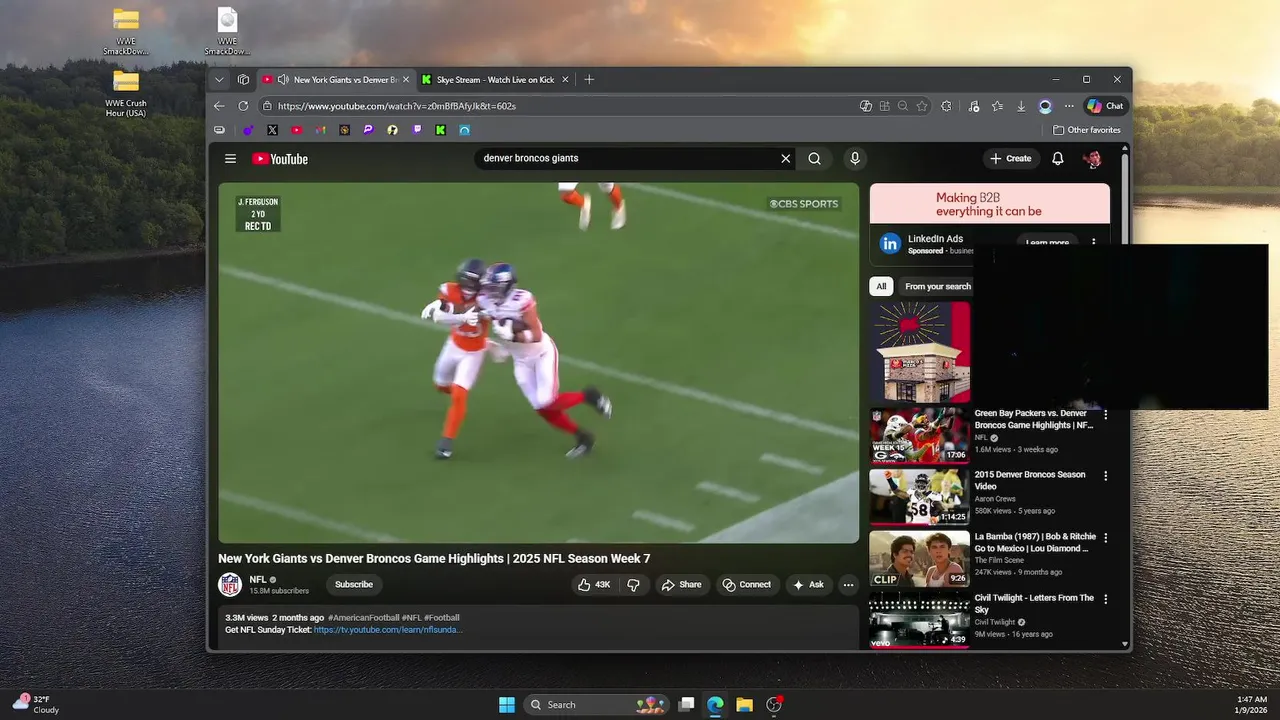Open Green Bay Packers vs Denver thumbnail

(x=919, y=435)
